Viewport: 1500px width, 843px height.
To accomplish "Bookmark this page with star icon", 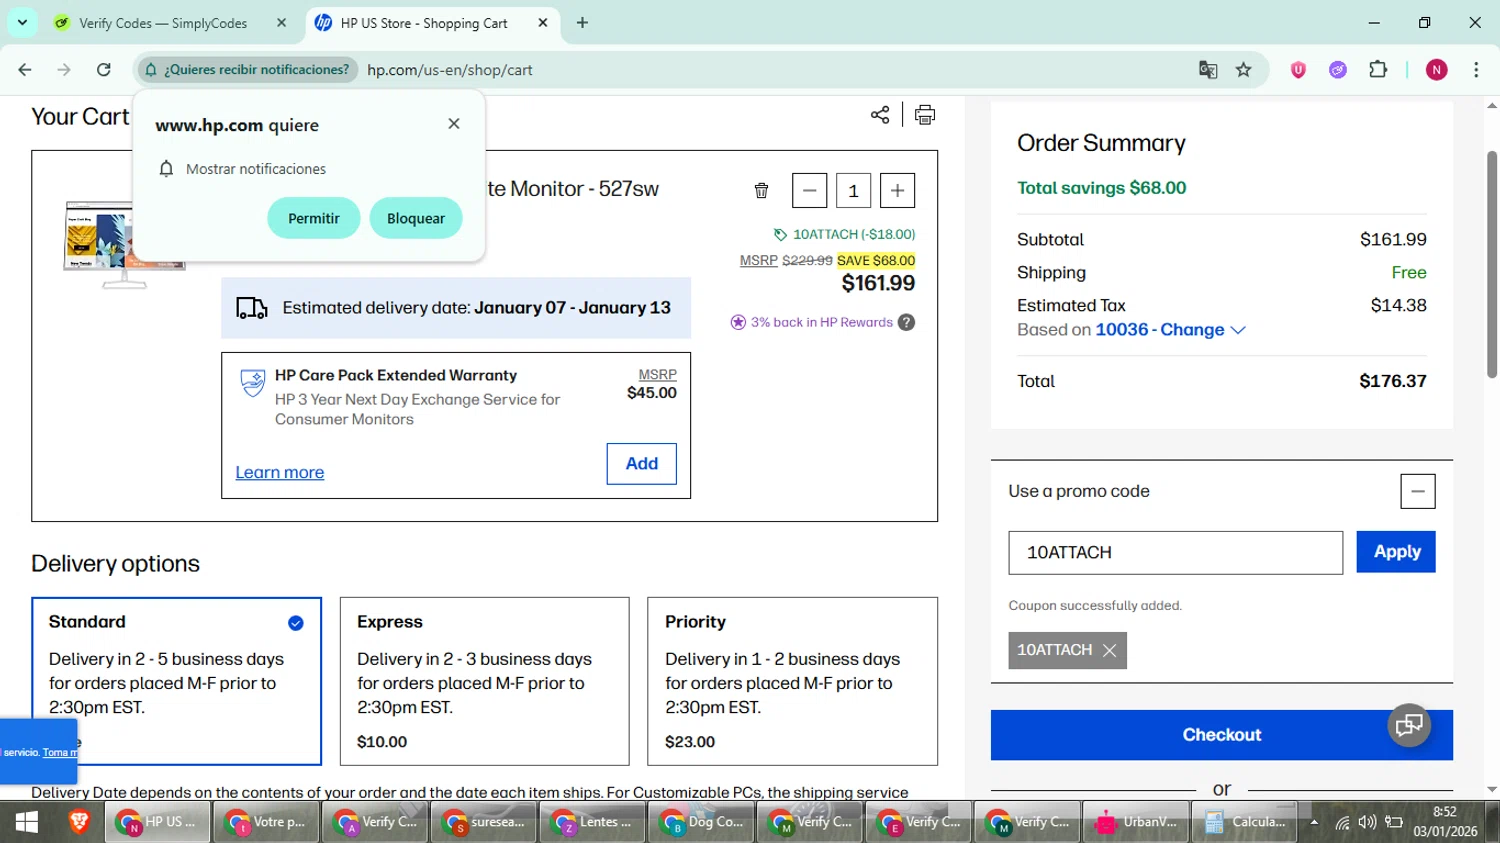I will tap(1243, 69).
